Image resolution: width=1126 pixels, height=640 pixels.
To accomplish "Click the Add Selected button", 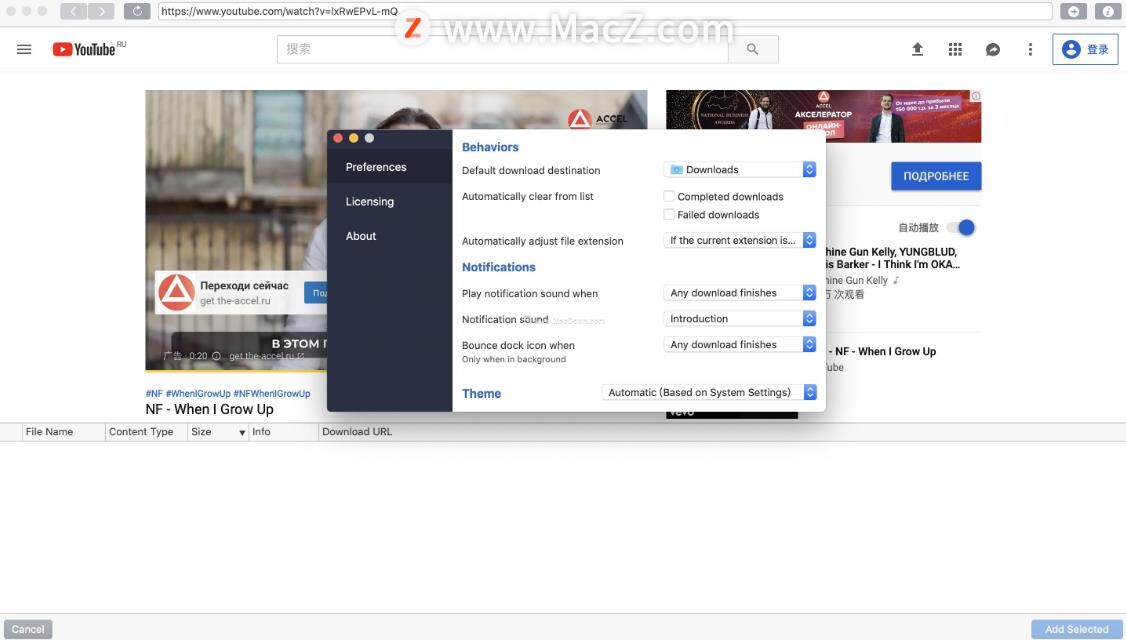I will 1076,629.
